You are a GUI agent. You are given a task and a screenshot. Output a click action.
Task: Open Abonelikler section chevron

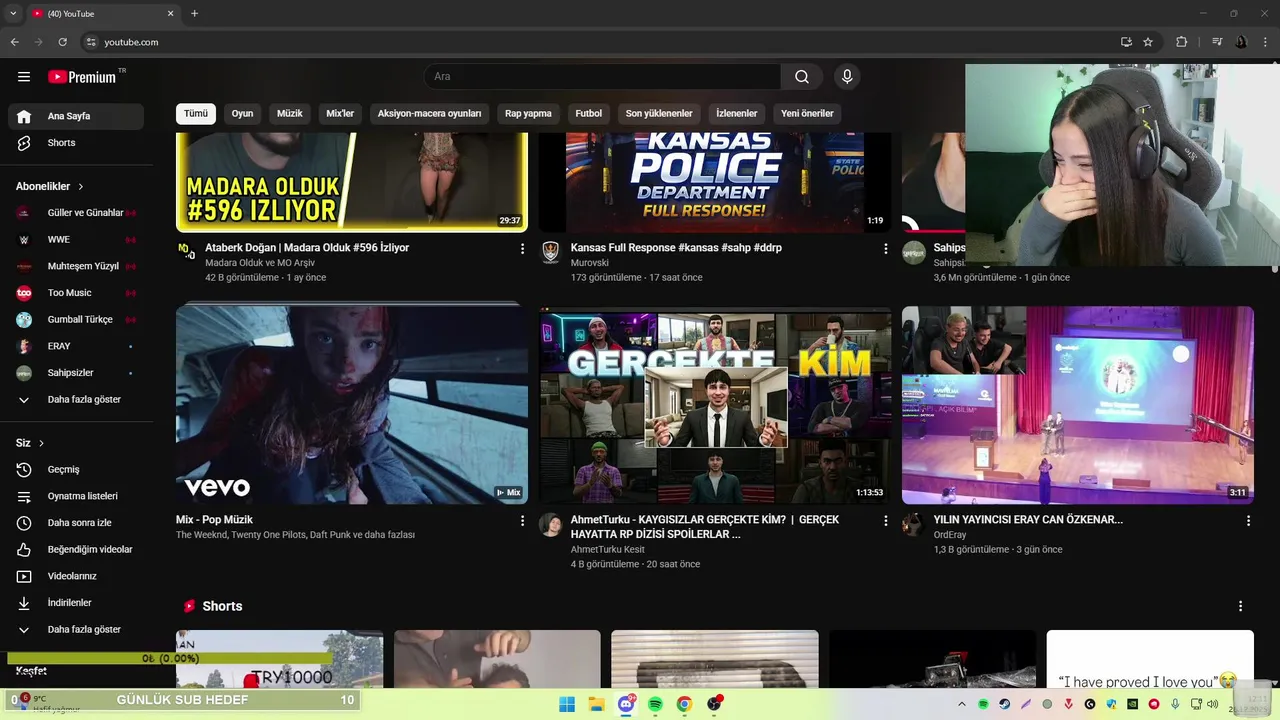(81, 187)
